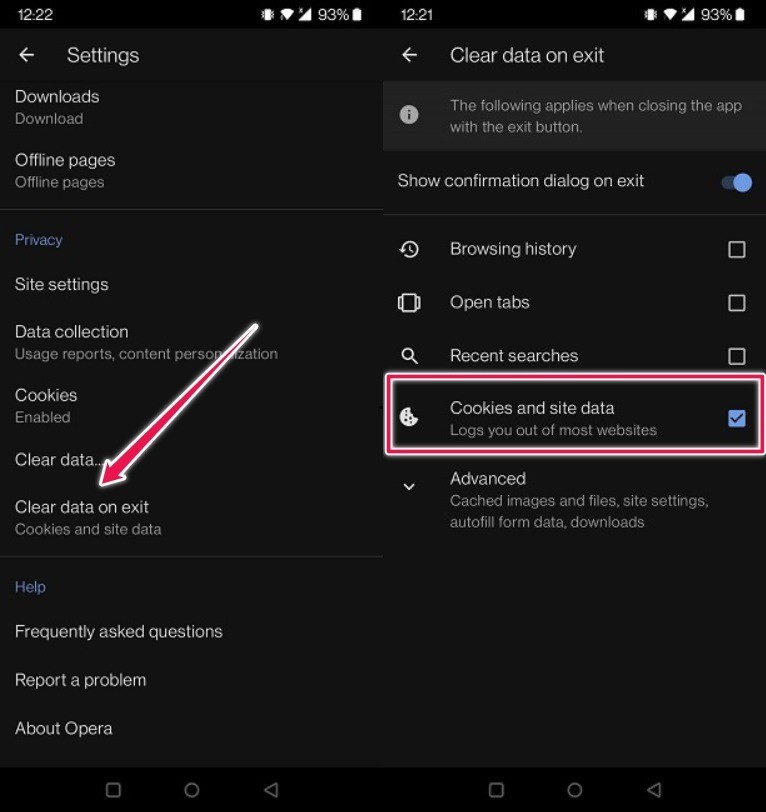Check the Browsing history checkbox

click(x=736, y=250)
